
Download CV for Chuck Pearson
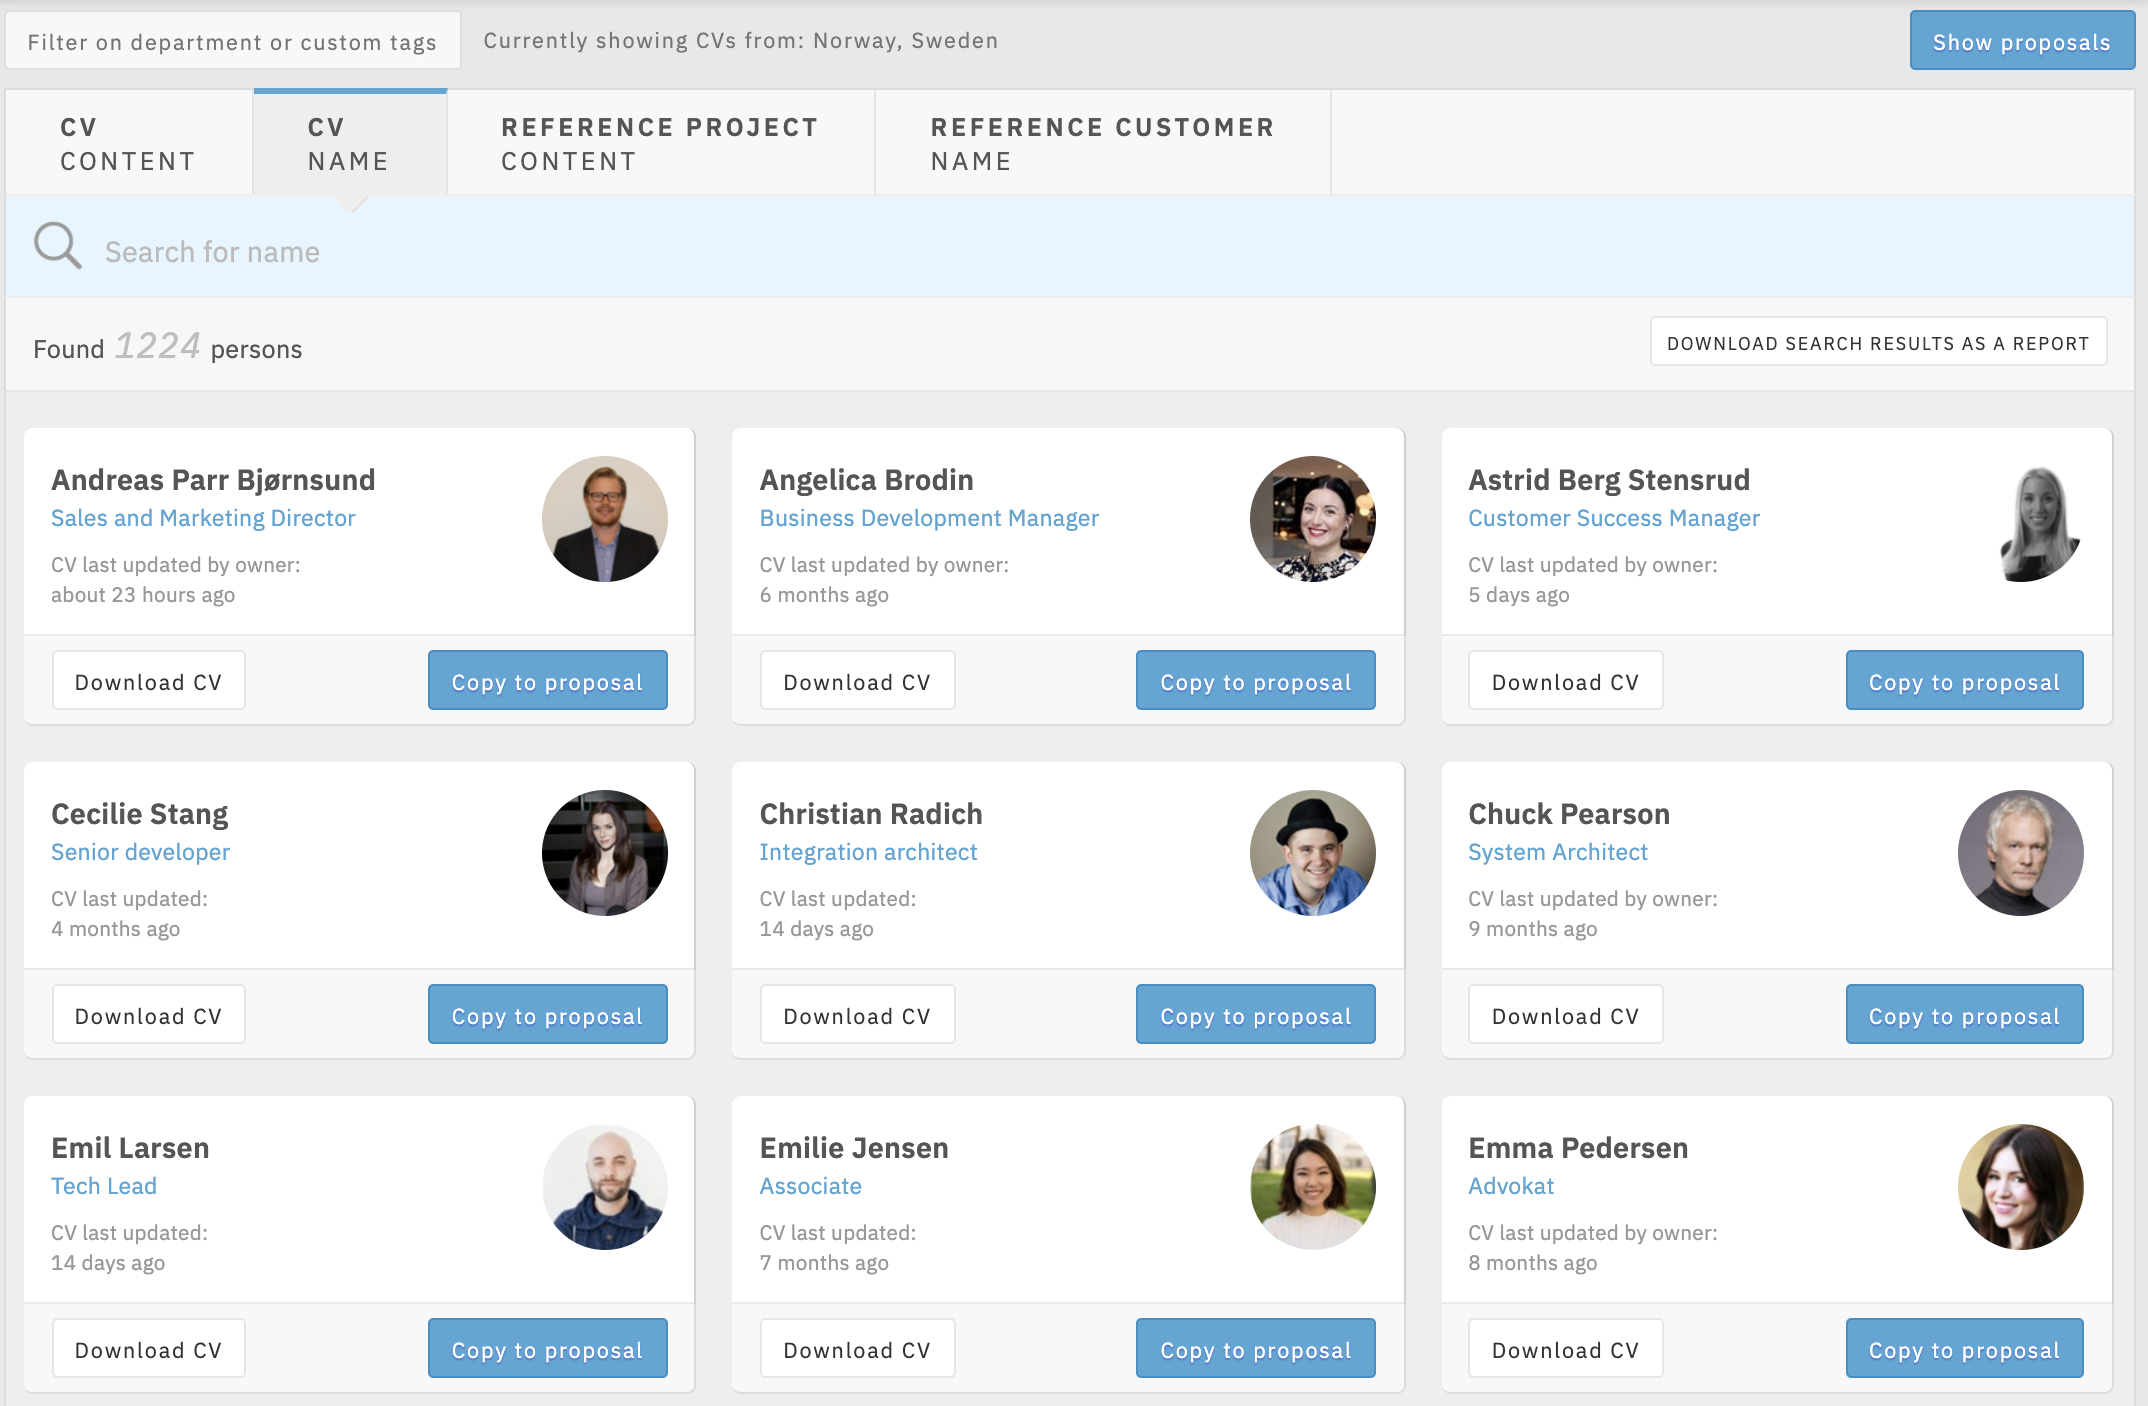pos(1566,1016)
